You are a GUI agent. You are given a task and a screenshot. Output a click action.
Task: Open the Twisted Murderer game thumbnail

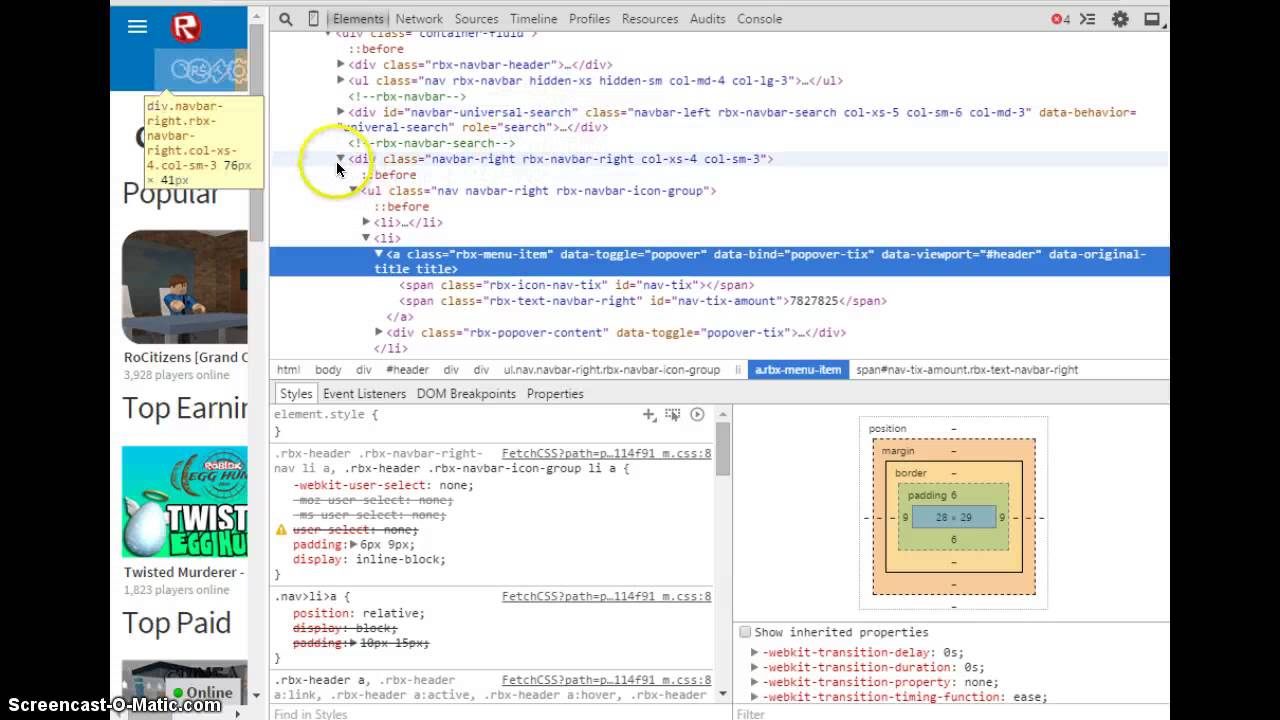[x=185, y=502]
